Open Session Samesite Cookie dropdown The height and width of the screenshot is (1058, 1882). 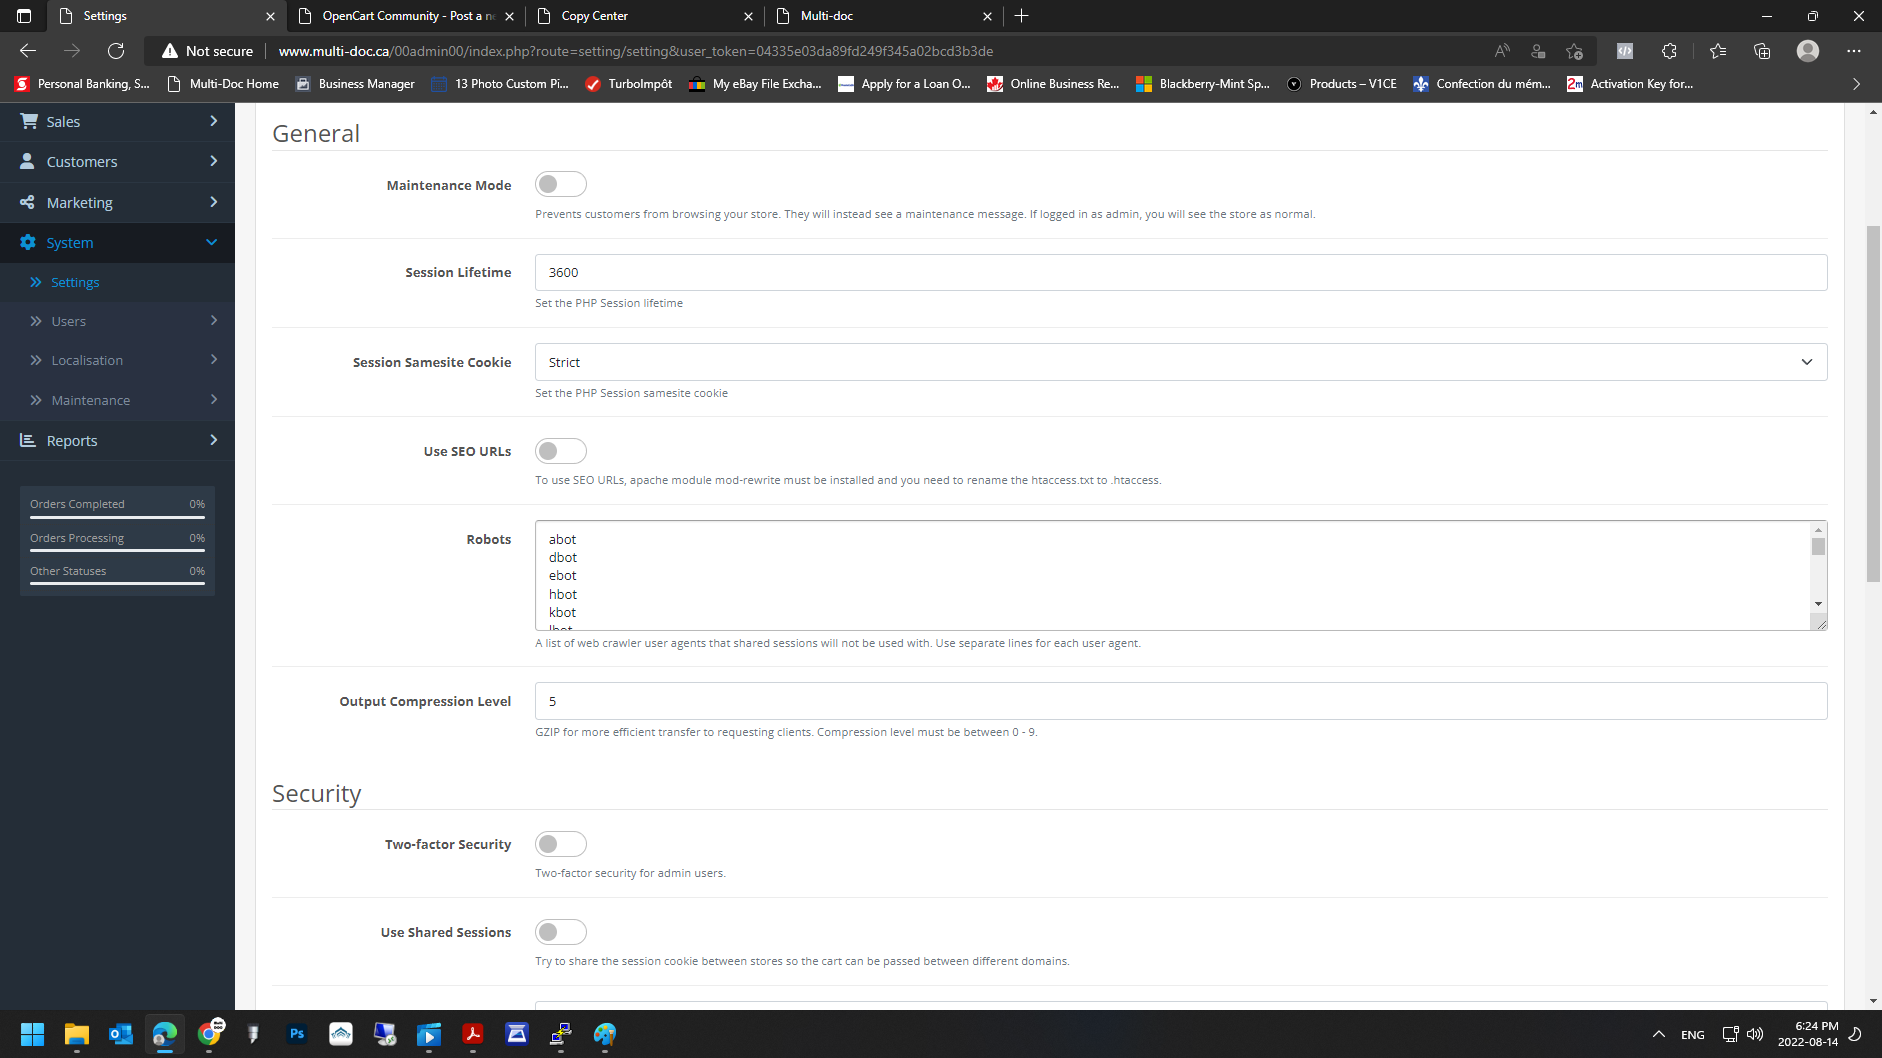coord(1181,362)
